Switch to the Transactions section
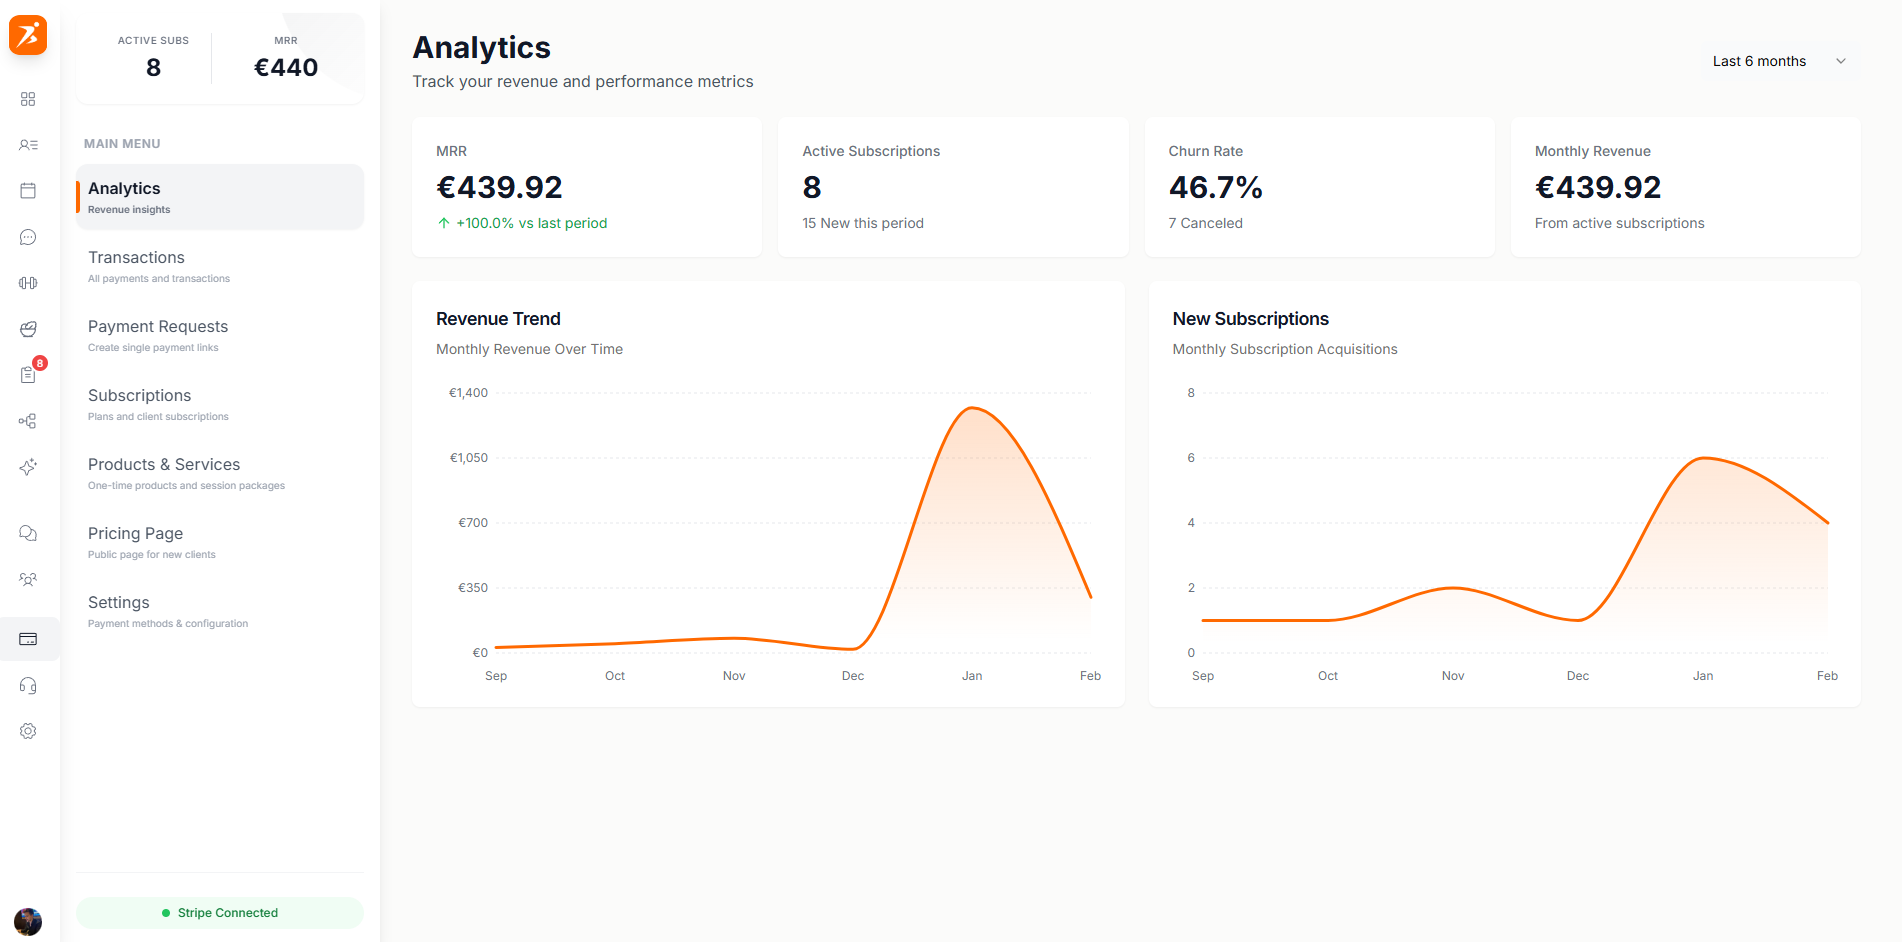The height and width of the screenshot is (942, 1902). (136, 257)
